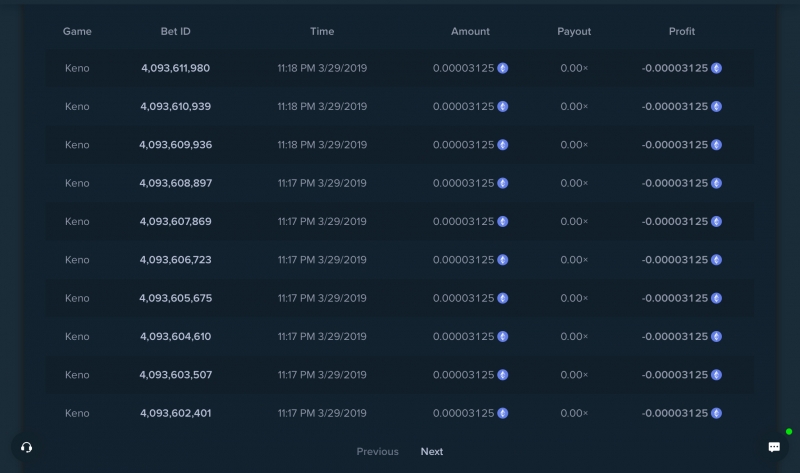The width and height of the screenshot is (800, 473).
Task: Open bet ID 4,093,607,869
Action: 176,221
